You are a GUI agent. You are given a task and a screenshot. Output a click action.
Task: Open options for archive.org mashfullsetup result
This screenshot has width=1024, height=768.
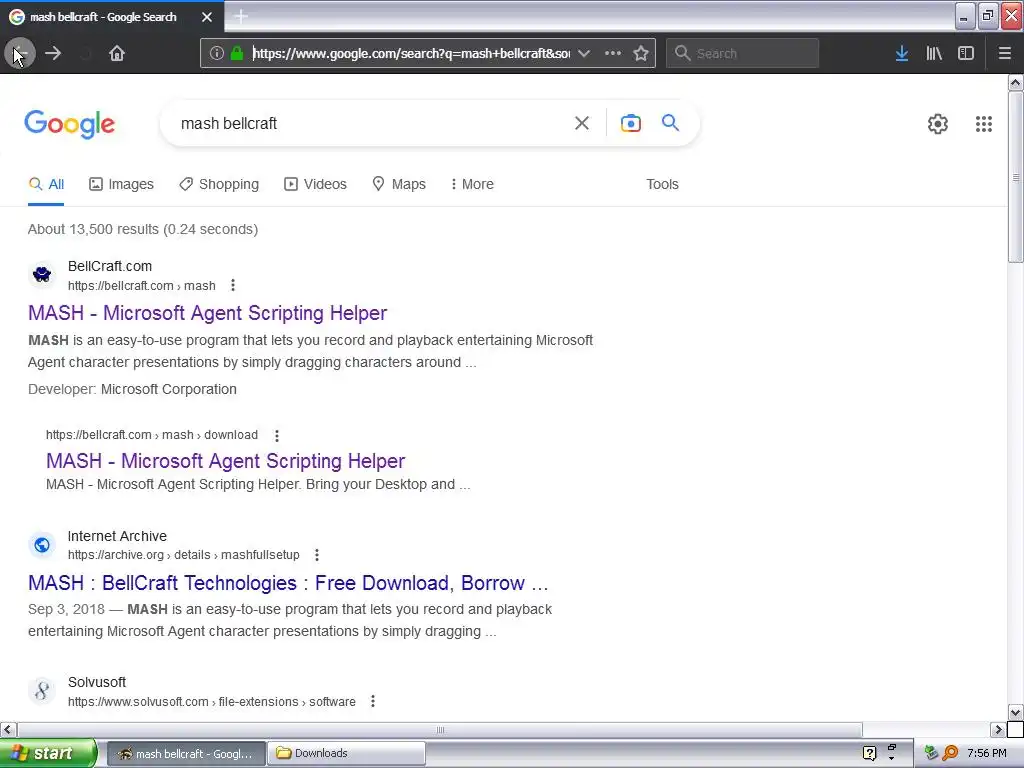pos(317,555)
